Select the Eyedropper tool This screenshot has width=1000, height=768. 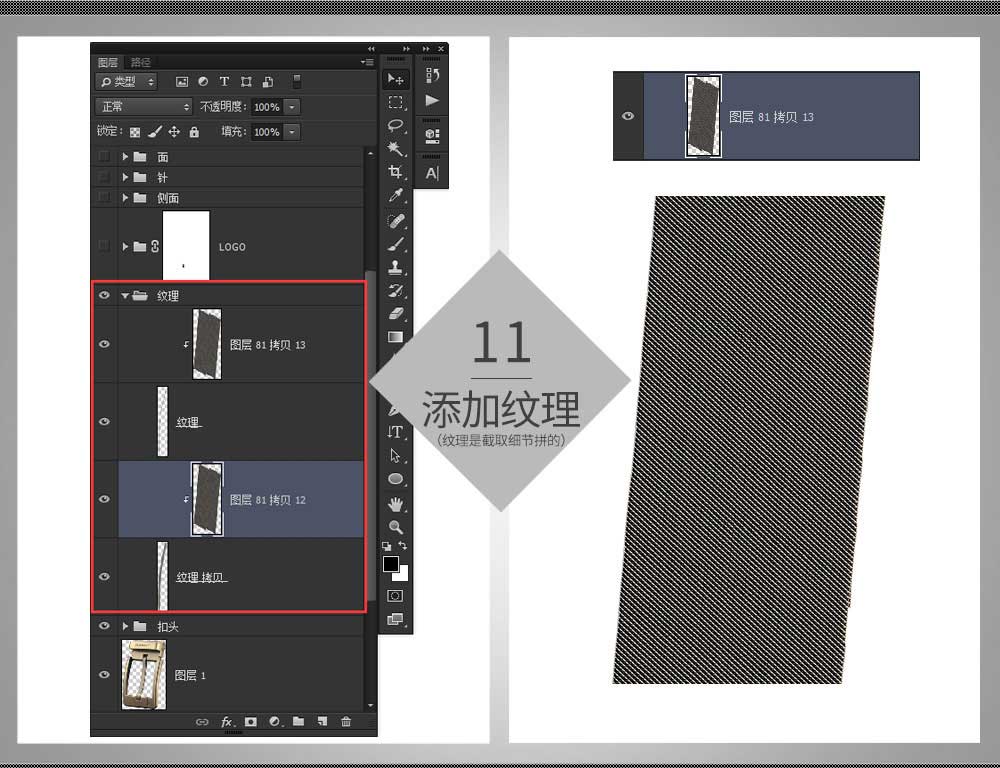pos(395,196)
